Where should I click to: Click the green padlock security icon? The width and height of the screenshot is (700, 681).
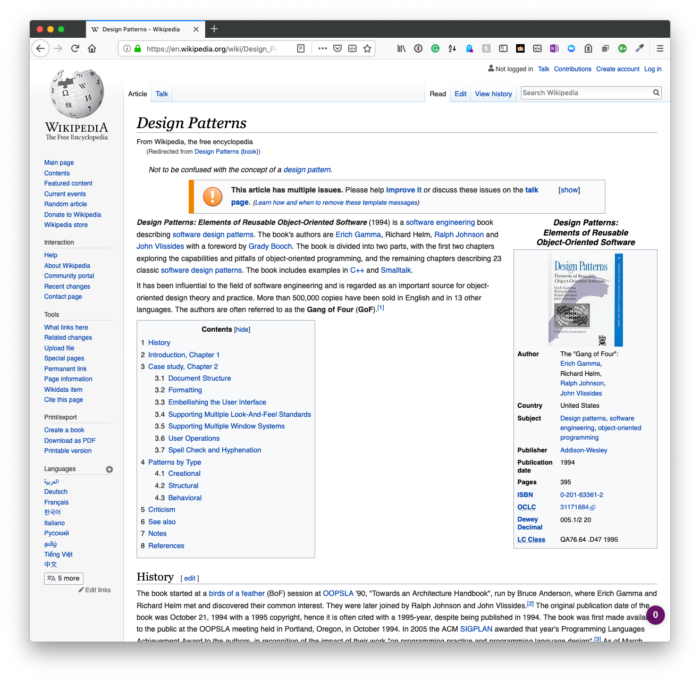(138, 49)
